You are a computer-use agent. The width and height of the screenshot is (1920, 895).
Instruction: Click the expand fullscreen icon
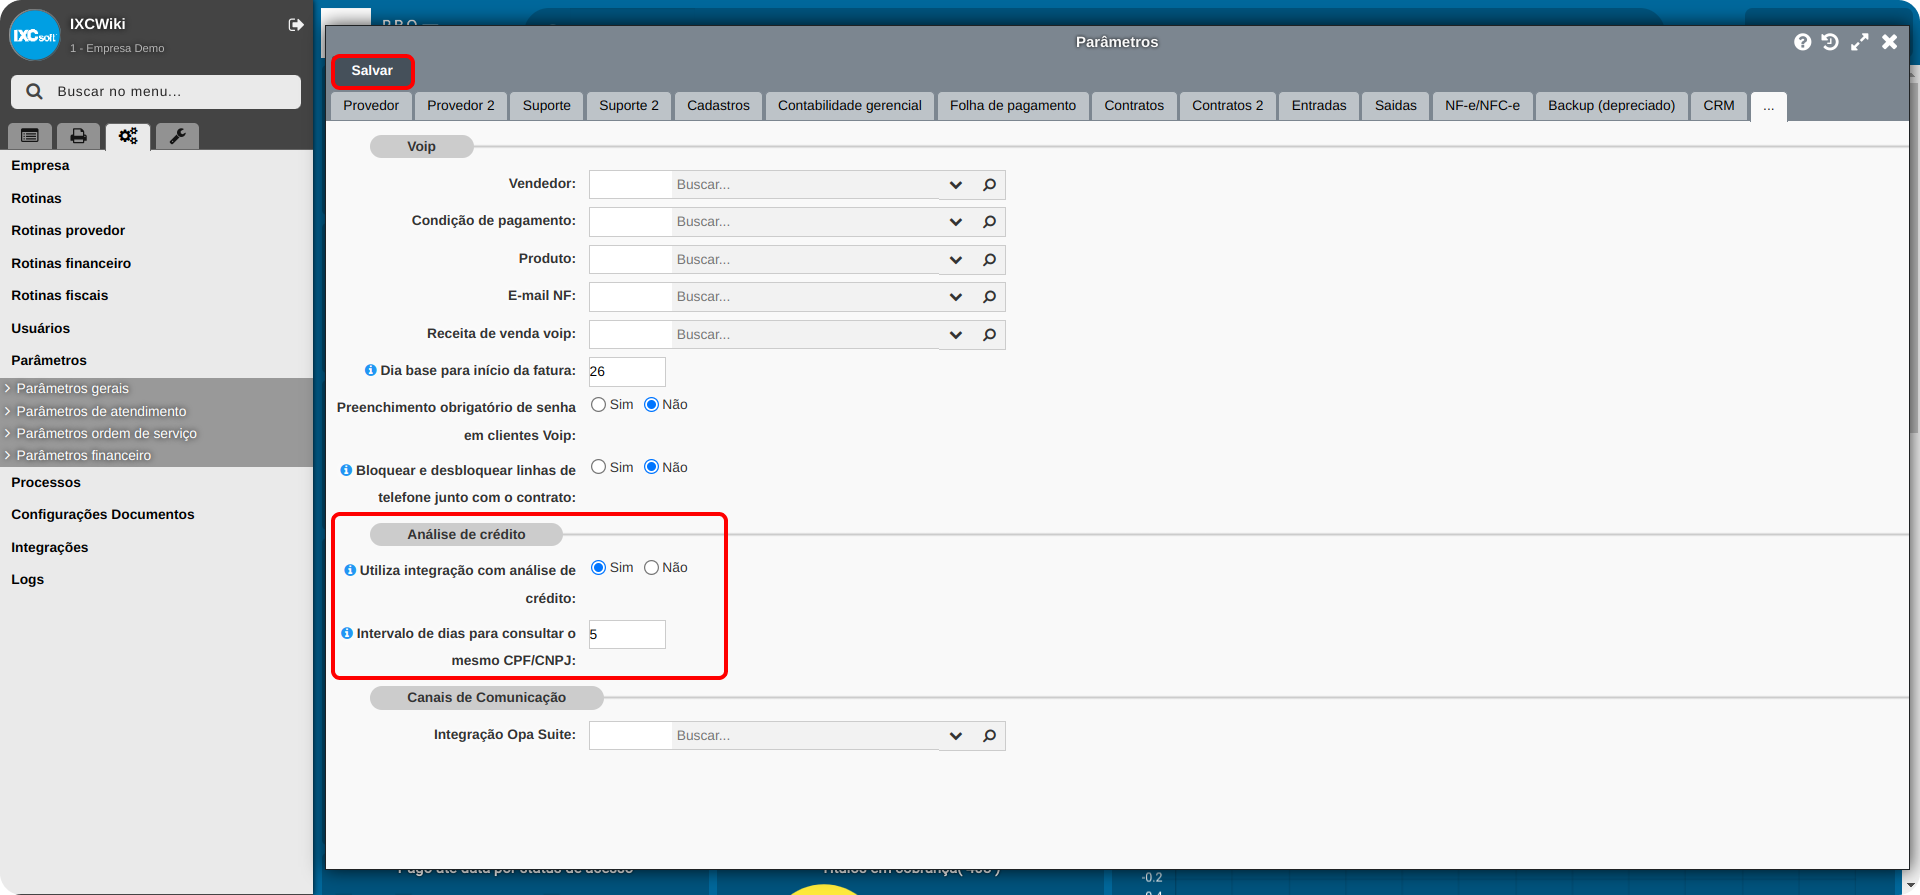(1859, 42)
